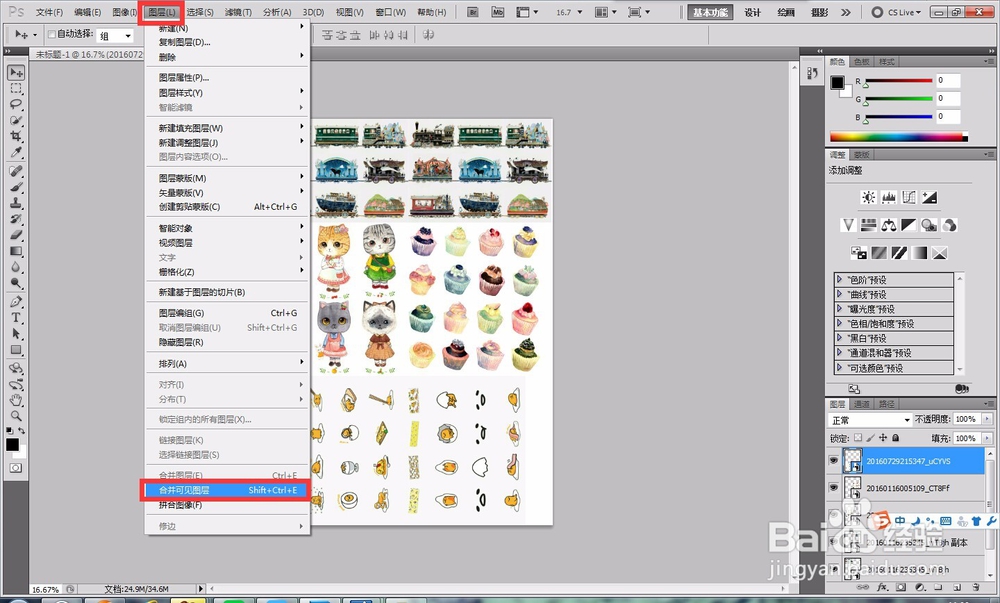Select the Move tool in toolbox

[x=16, y=73]
